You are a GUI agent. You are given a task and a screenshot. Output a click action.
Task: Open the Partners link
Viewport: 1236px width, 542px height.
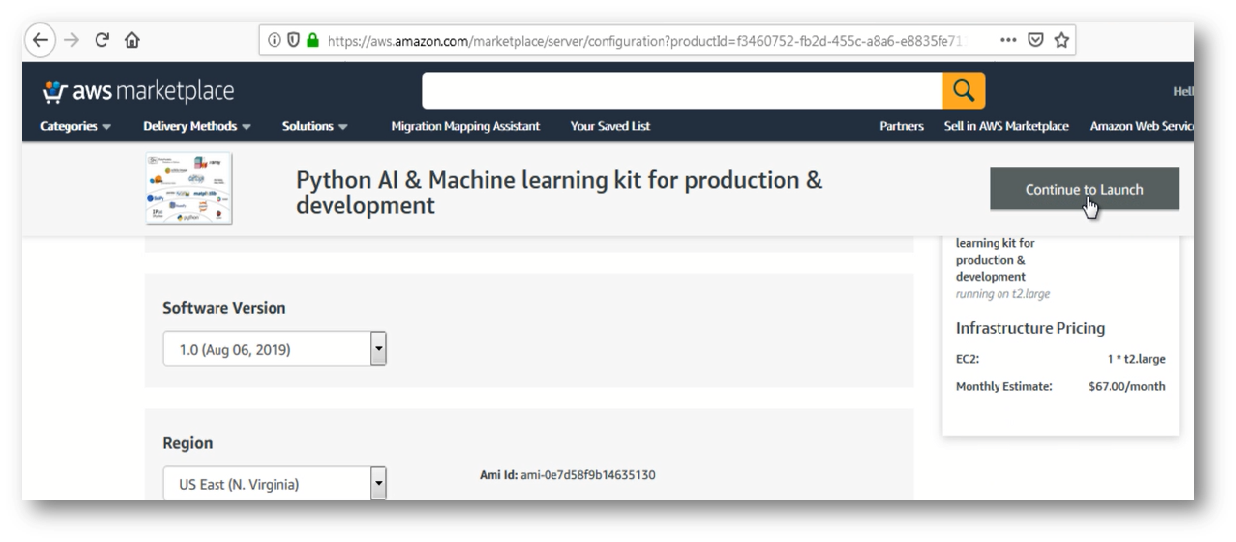pos(901,126)
